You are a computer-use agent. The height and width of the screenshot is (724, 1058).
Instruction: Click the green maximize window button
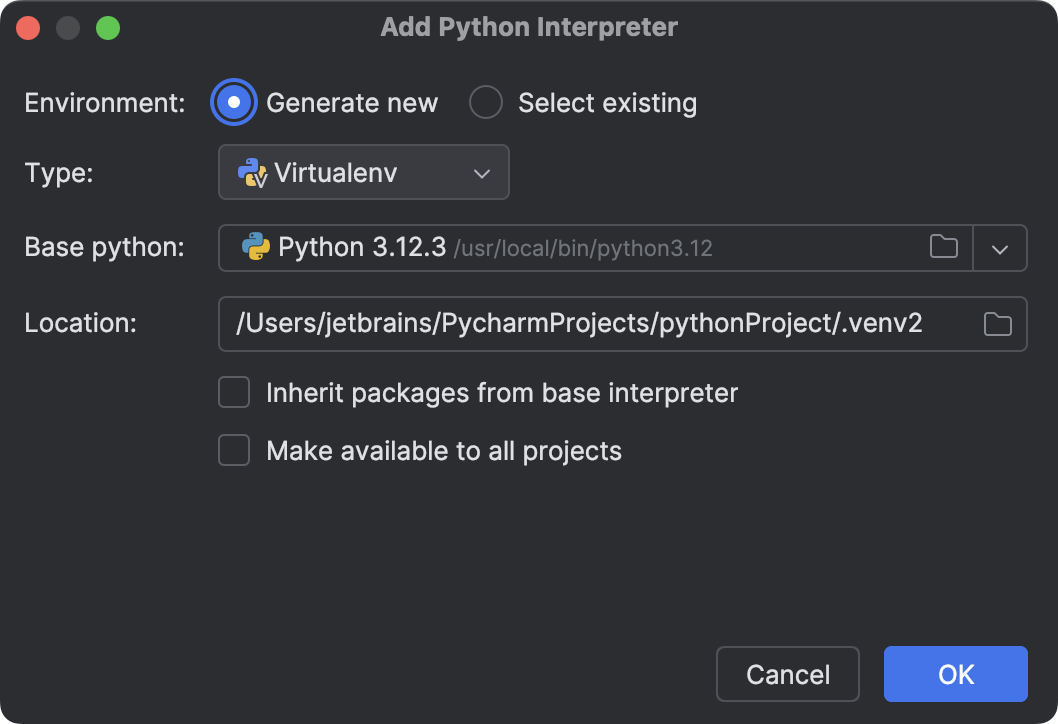tap(107, 27)
